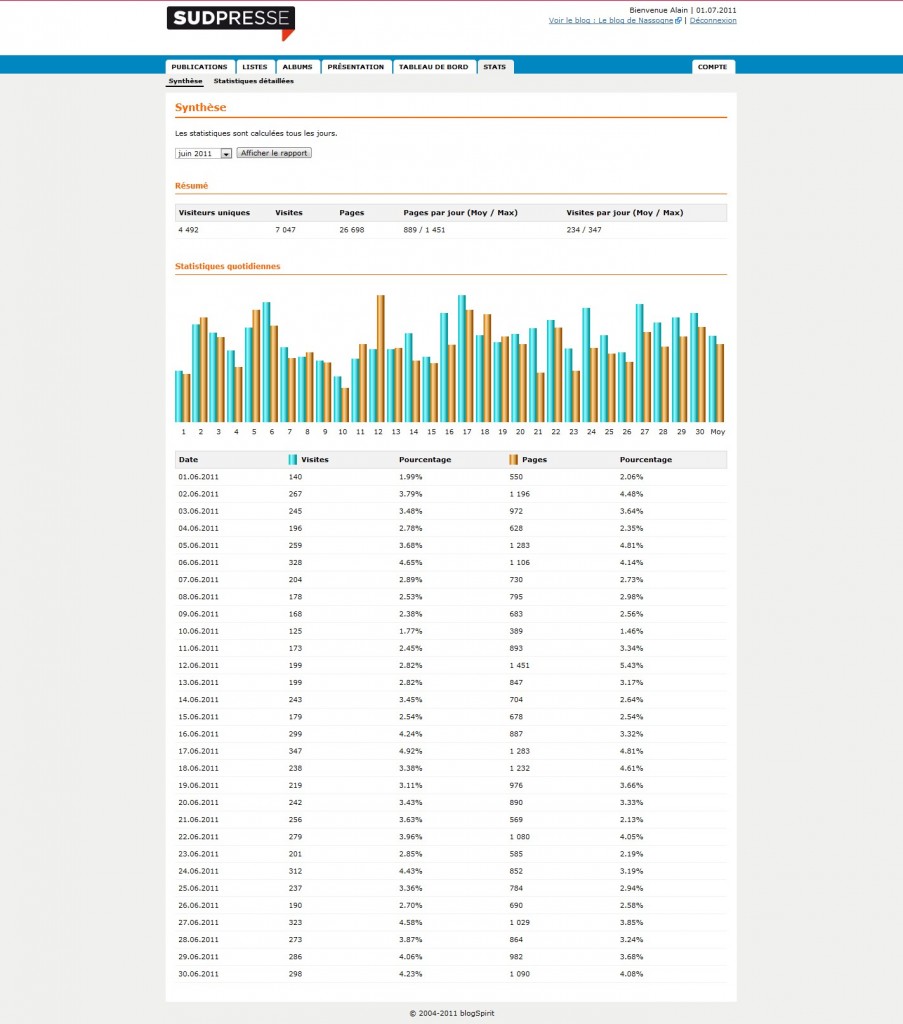
Task: Open the Stats tab
Action: pos(495,67)
